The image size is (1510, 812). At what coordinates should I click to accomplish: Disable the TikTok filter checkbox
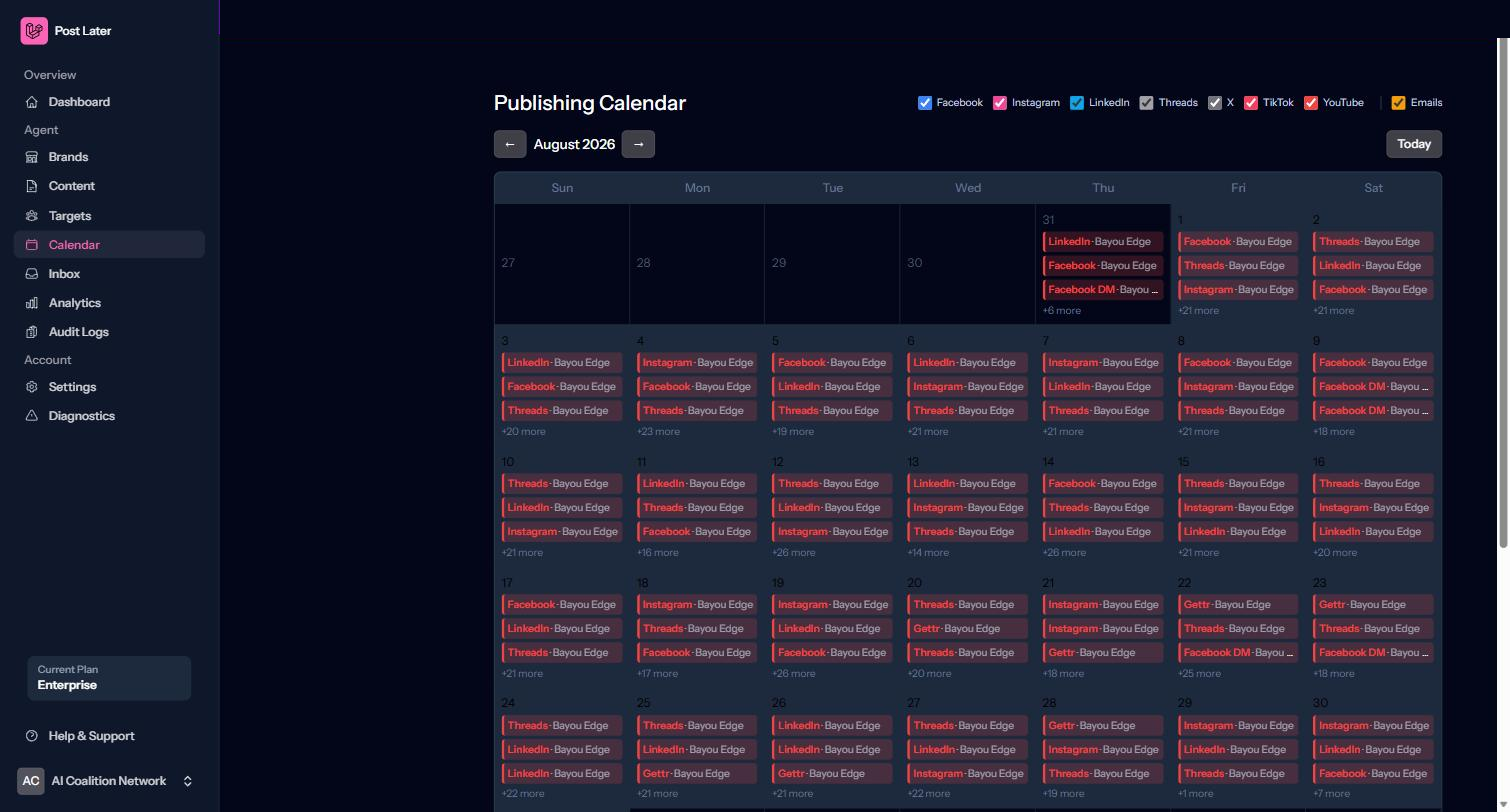(1251, 103)
